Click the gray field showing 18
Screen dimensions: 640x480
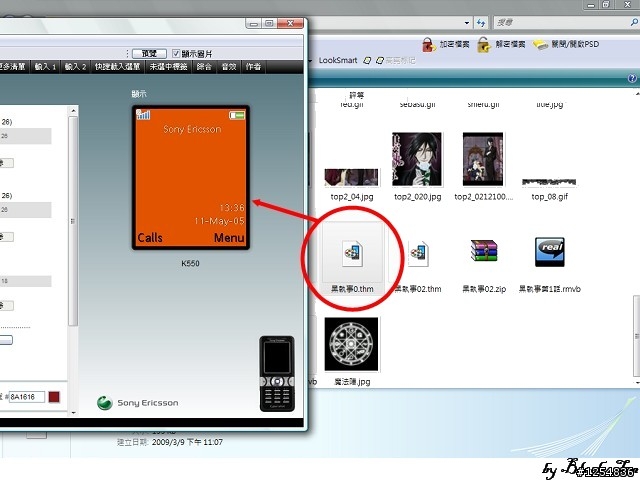click(x=26, y=281)
